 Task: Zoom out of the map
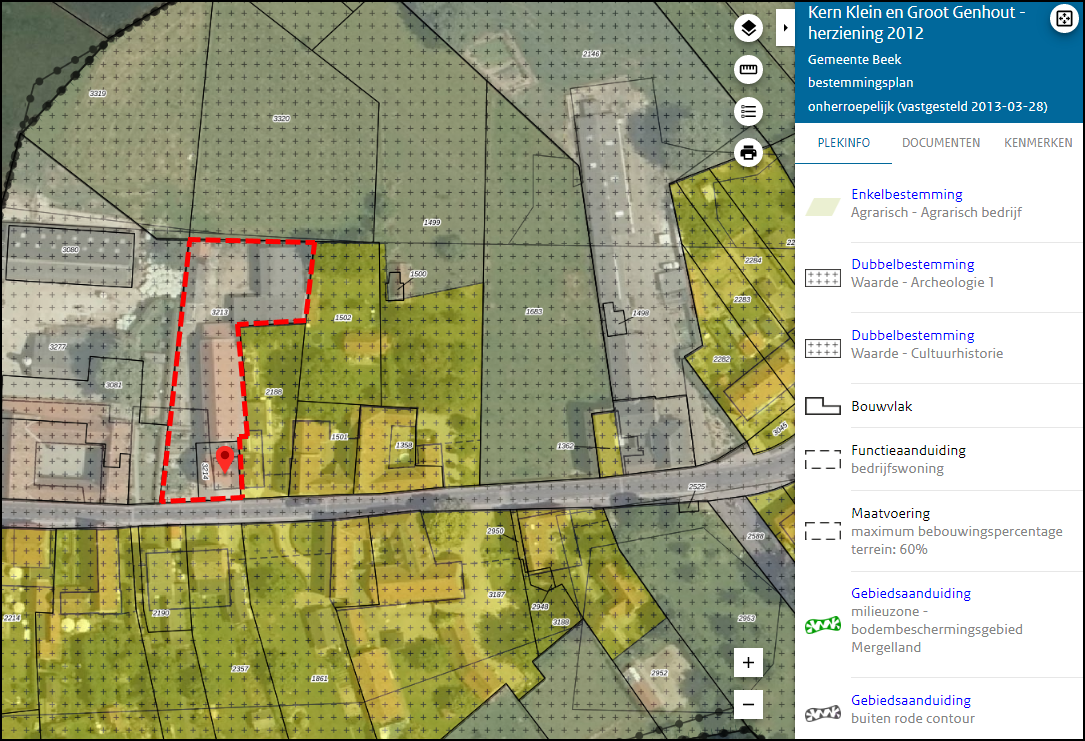[x=748, y=704]
